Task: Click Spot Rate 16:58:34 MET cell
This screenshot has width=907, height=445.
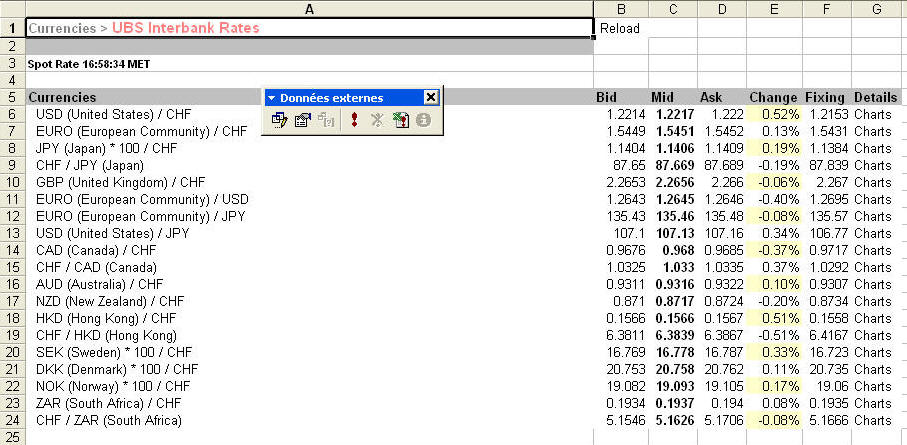Action: [x=309, y=64]
